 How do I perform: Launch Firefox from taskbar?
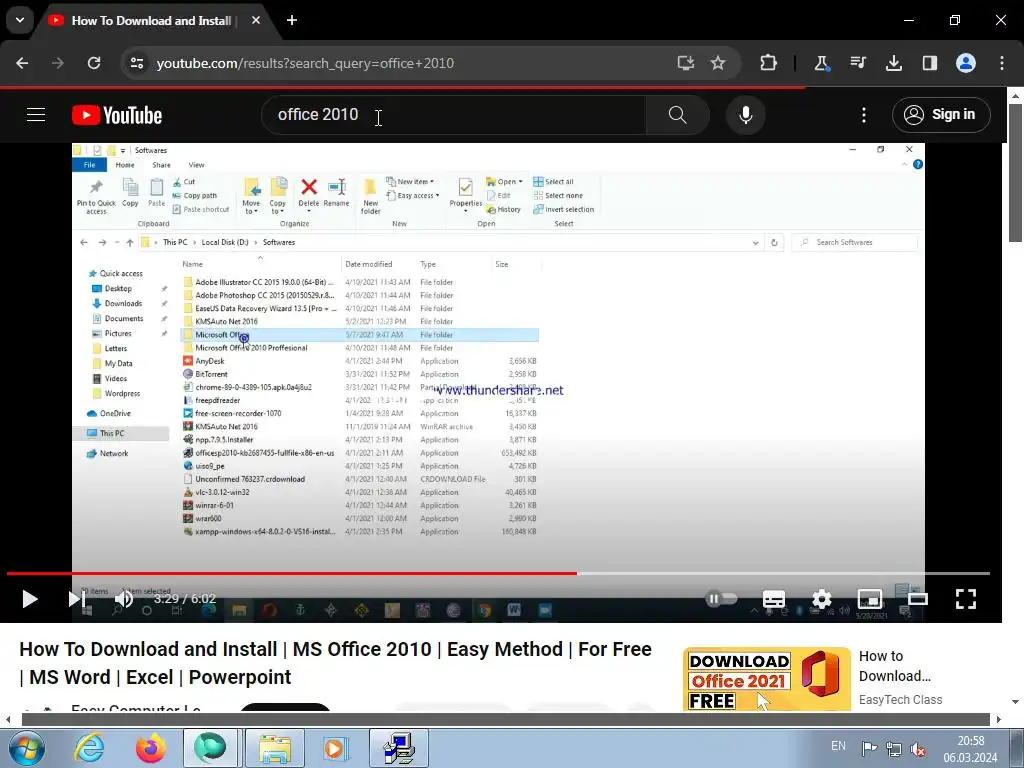tap(150, 748)
